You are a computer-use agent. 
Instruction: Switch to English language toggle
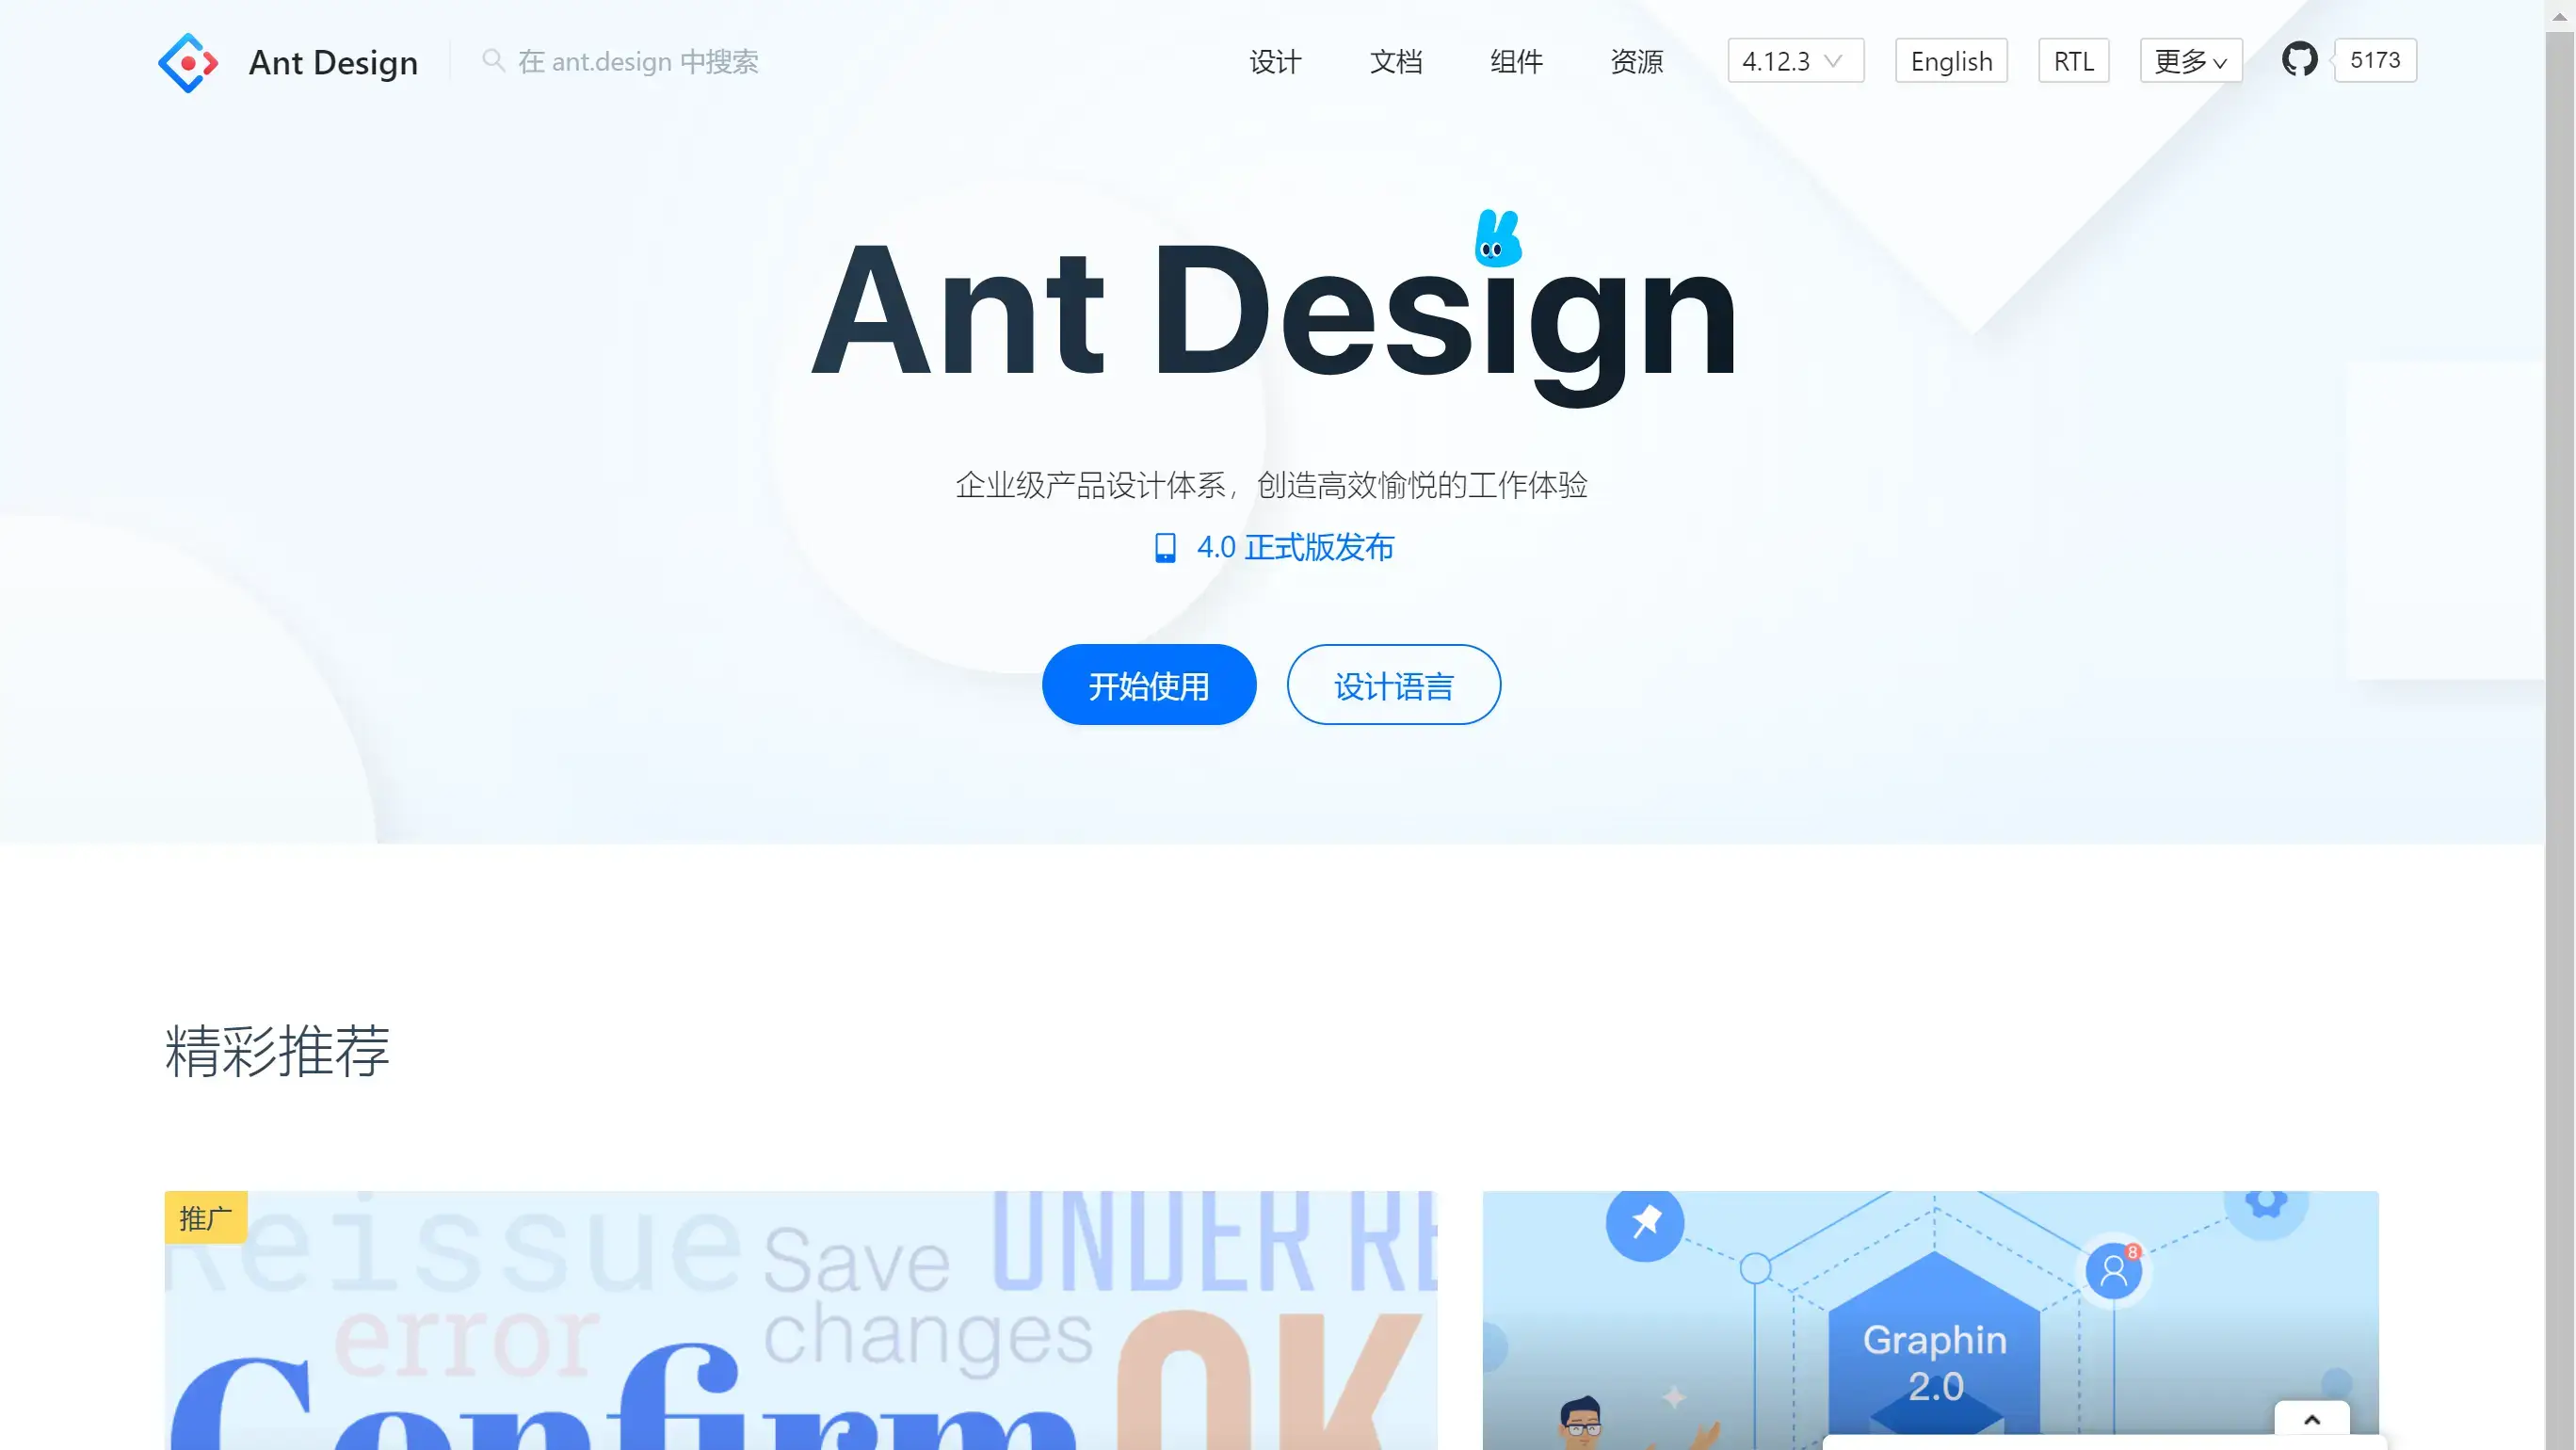click(x=1952, y=60)
